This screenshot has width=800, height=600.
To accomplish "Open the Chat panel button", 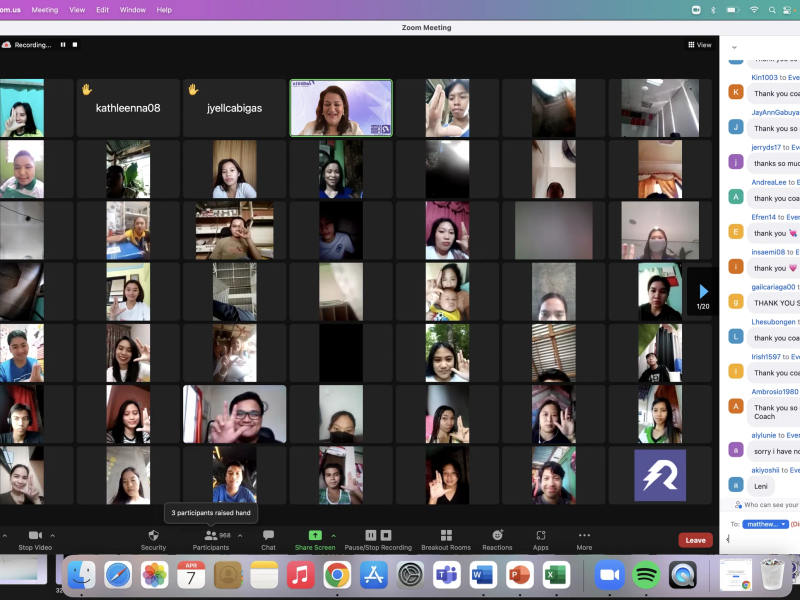I will 268,540.
